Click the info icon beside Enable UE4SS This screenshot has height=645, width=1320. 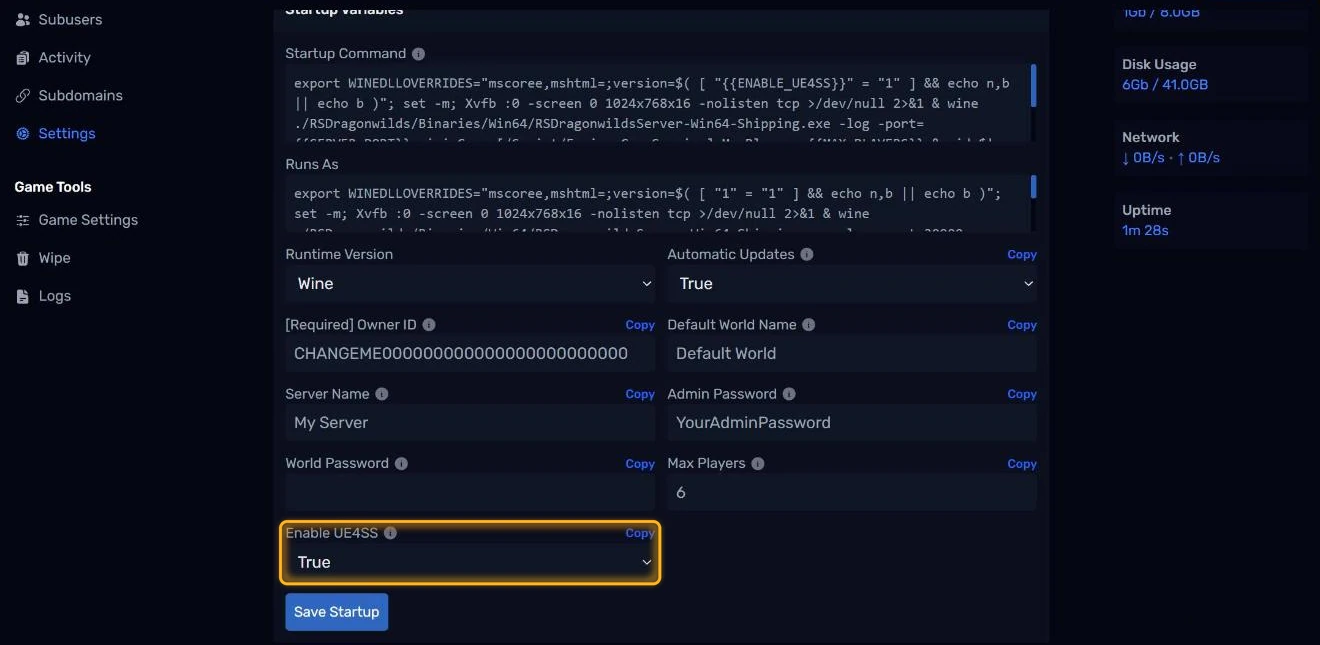pyautogui.click(x=390, y=533)
